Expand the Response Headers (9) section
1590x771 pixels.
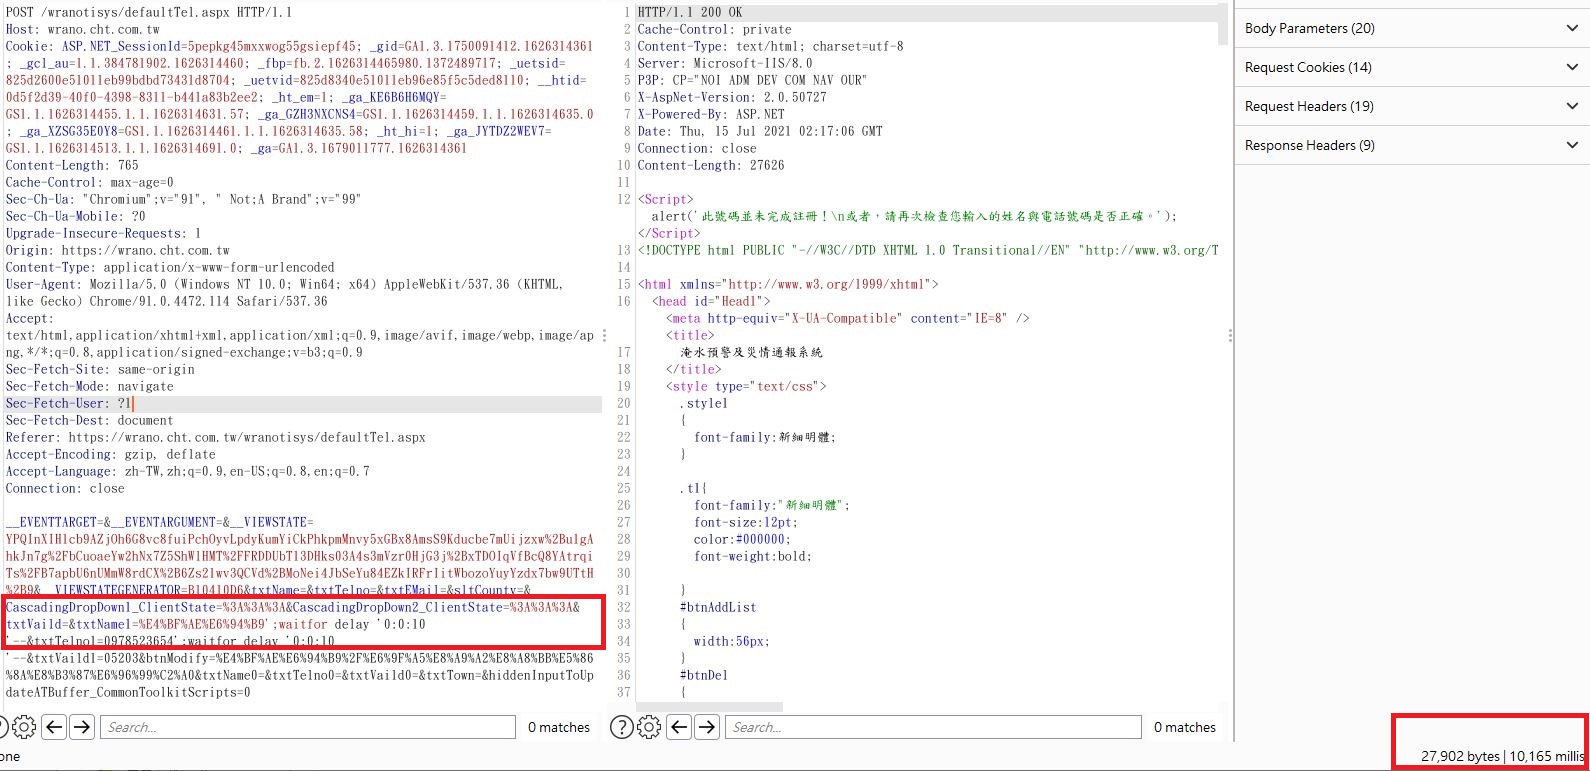(1412, 145)
